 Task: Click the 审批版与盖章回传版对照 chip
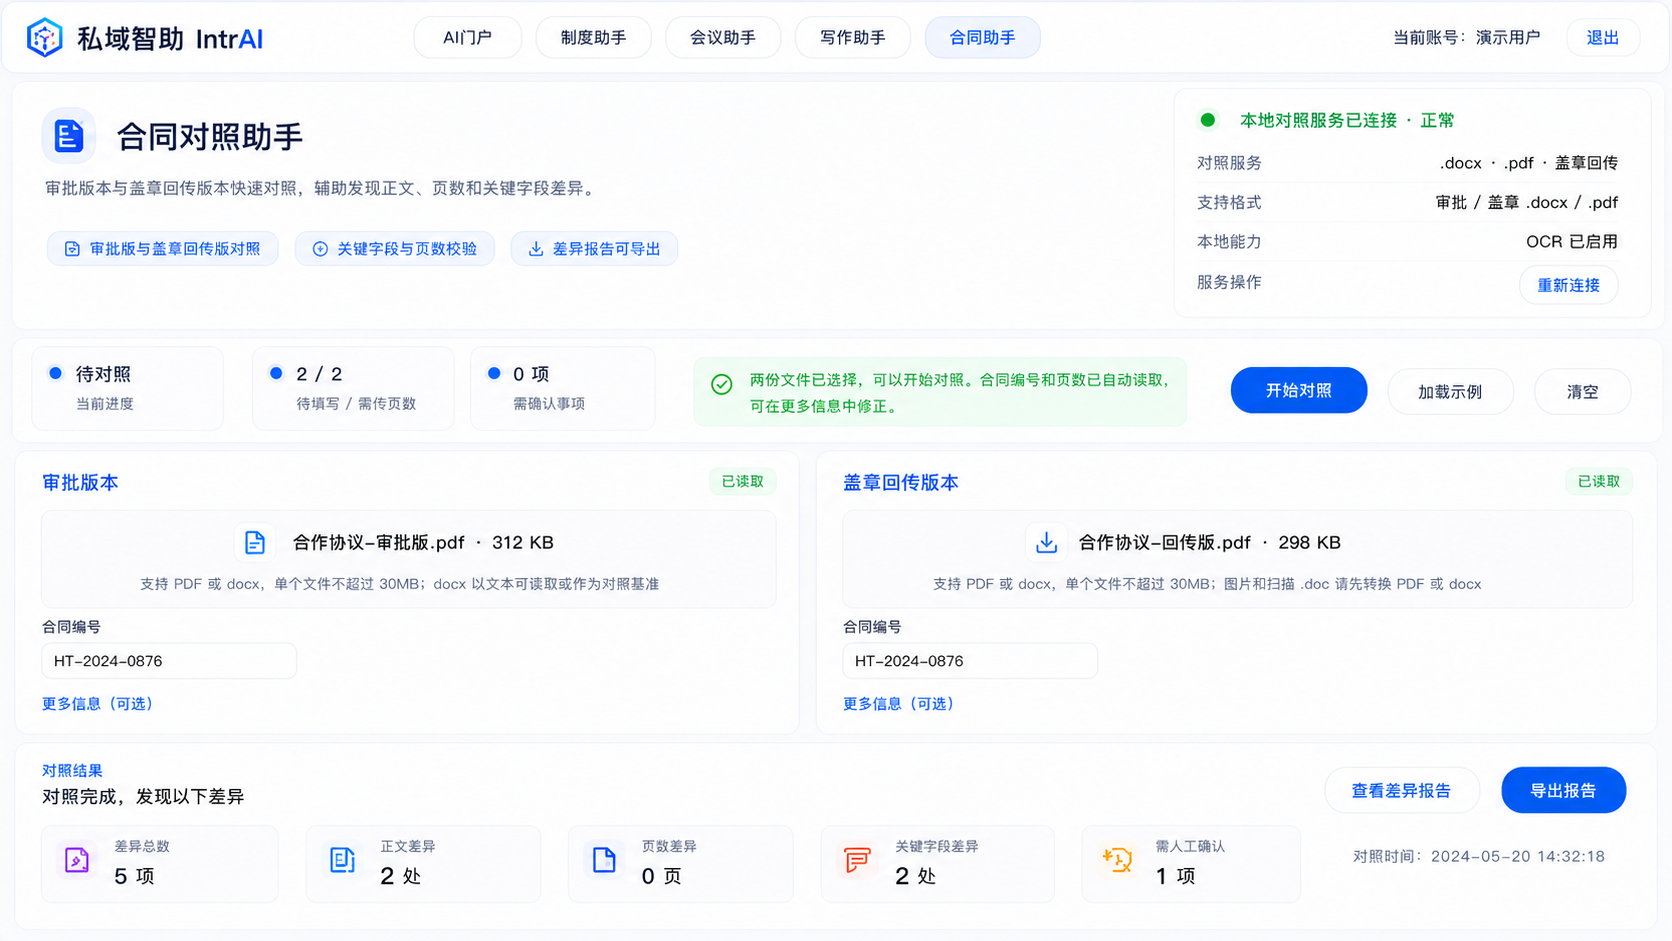point(163,249)
